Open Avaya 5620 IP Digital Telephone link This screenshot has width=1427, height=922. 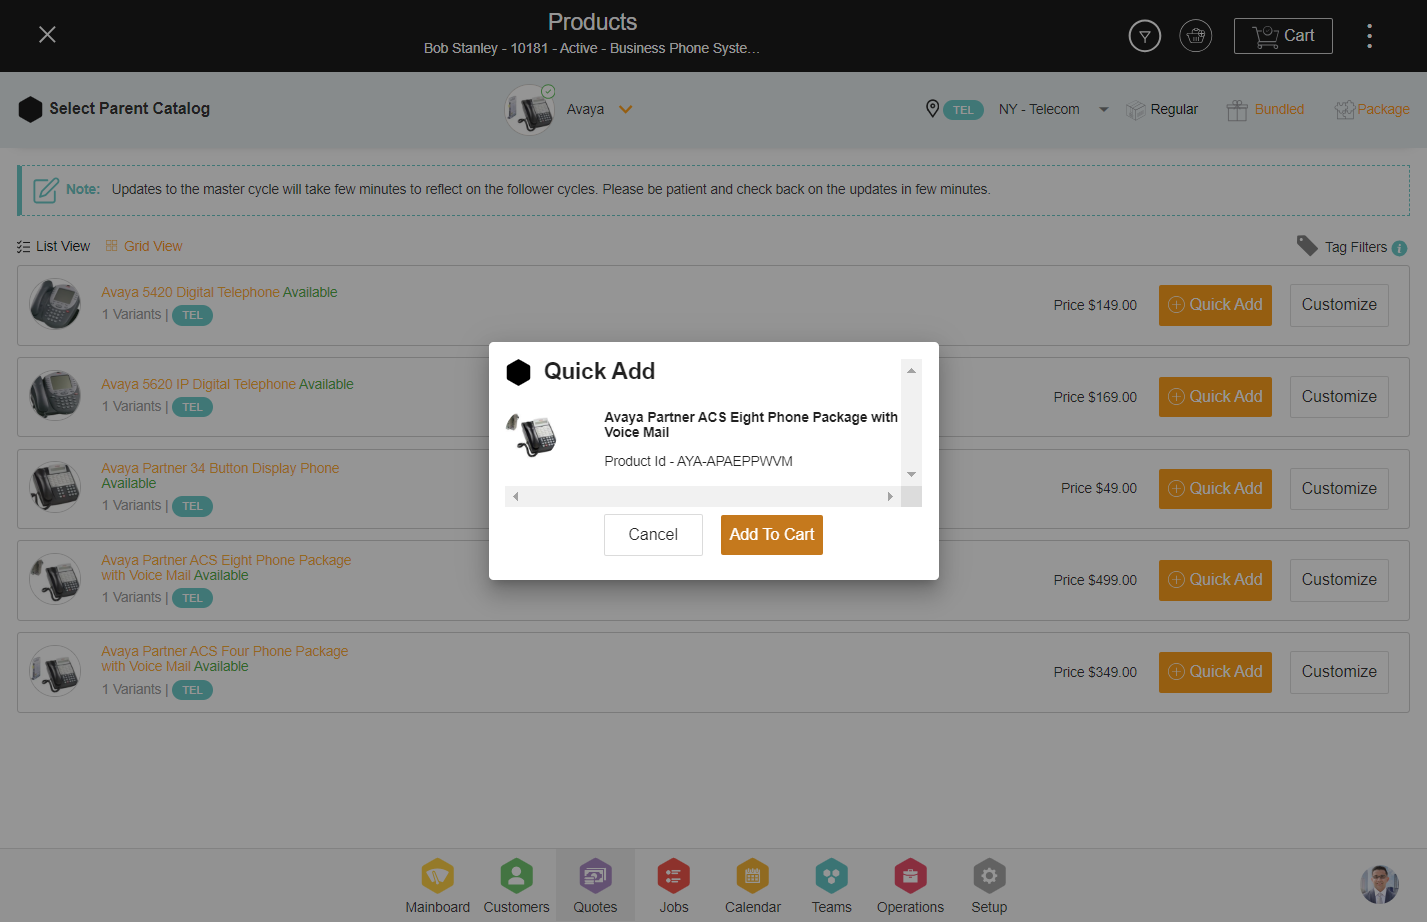(198, 384)
